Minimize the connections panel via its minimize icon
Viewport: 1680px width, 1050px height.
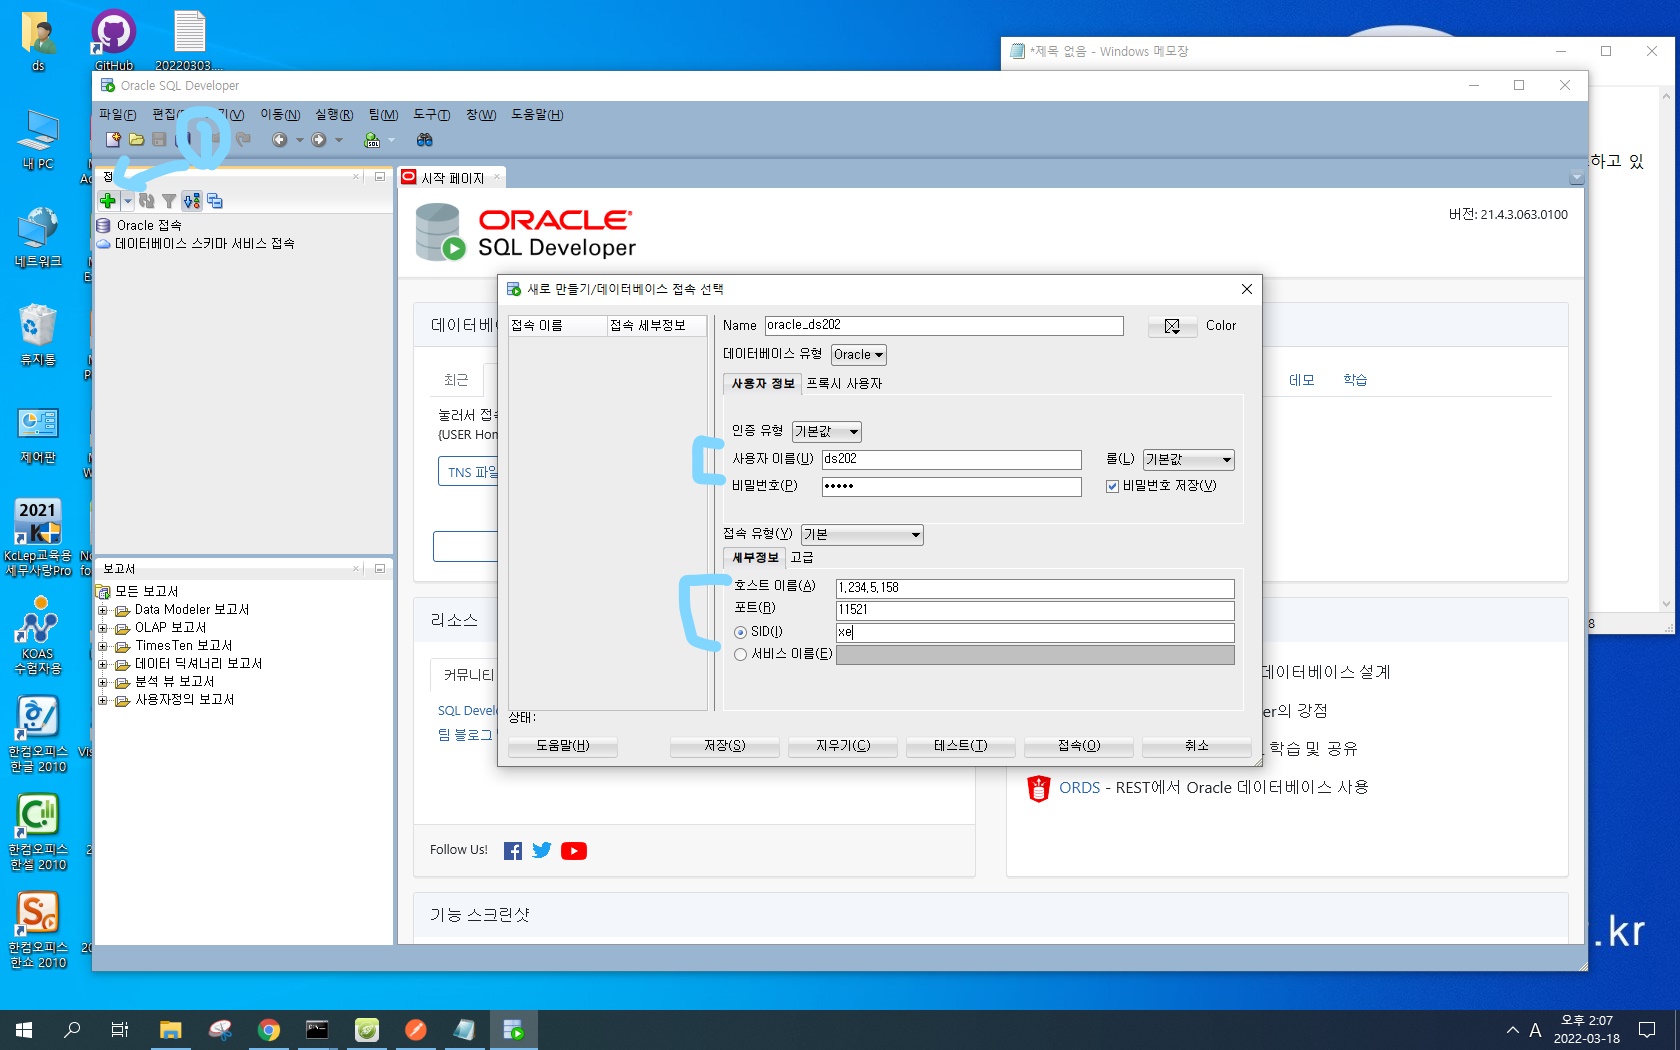click(380, 177)
